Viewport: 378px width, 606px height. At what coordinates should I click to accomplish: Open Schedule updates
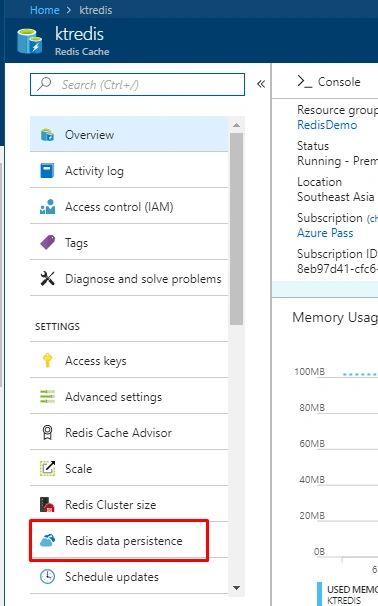pos(129,576)
